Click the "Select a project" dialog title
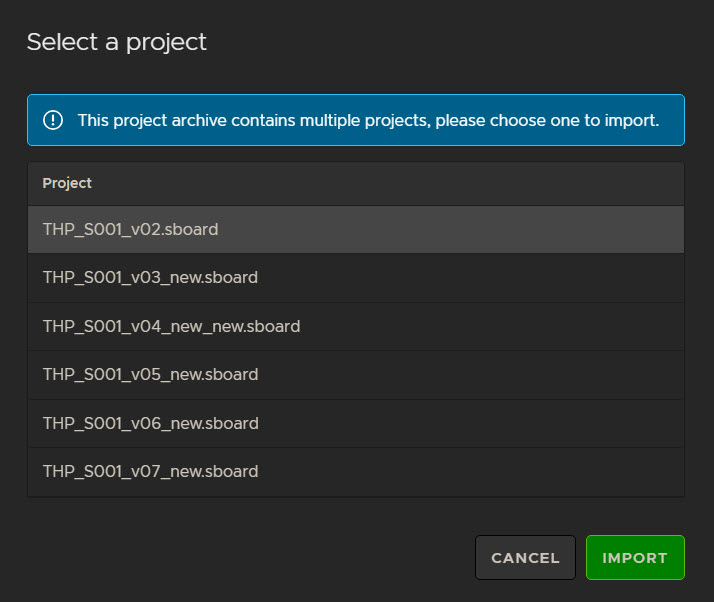 117,42
